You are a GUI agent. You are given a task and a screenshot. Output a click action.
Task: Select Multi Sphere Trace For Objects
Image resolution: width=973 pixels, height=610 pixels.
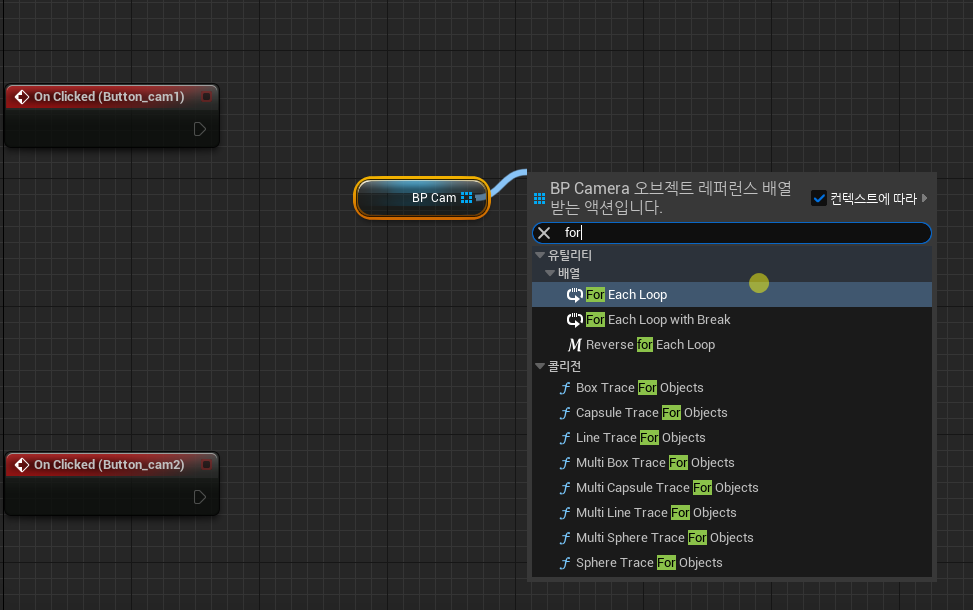tap(732, 537)
